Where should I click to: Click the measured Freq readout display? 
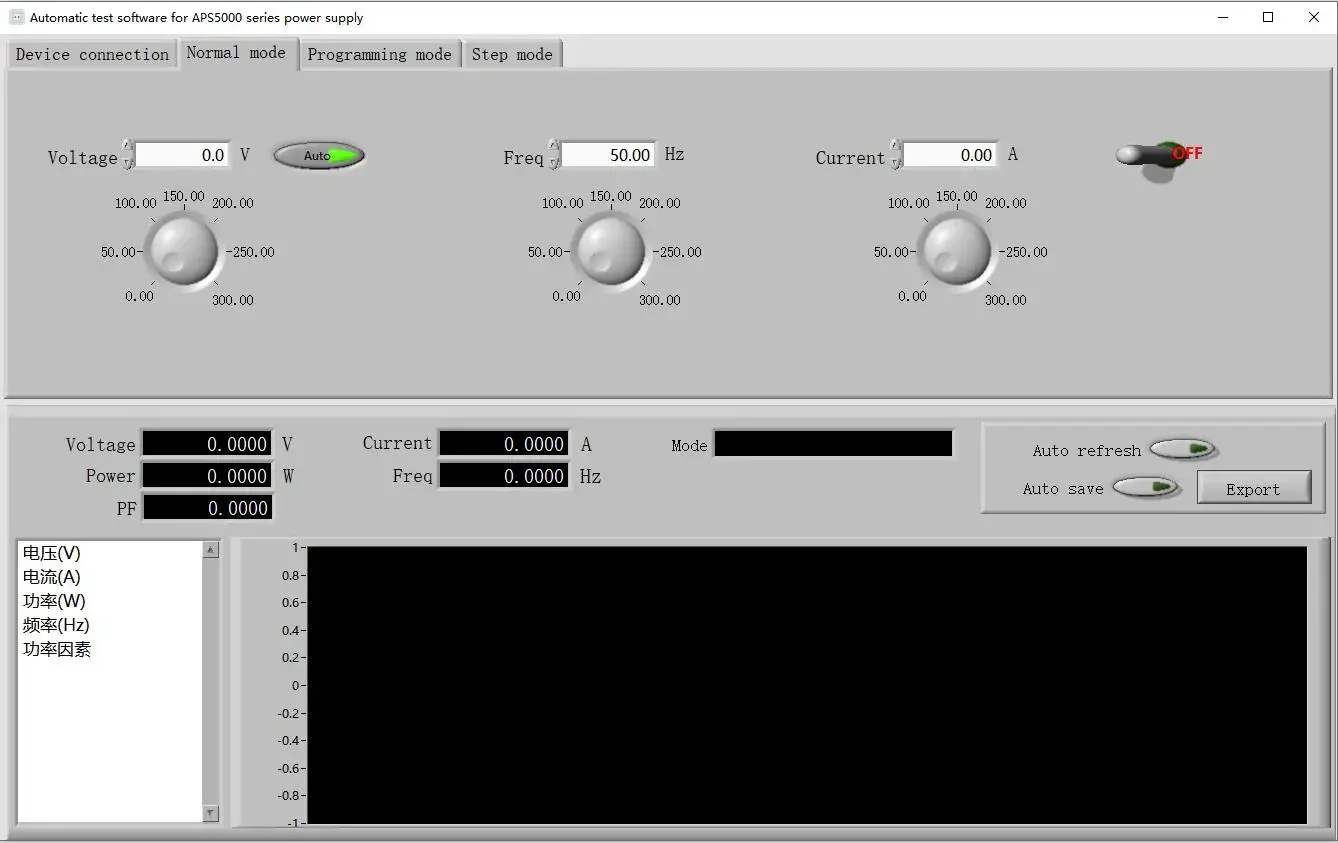click(x=504, y=476)
